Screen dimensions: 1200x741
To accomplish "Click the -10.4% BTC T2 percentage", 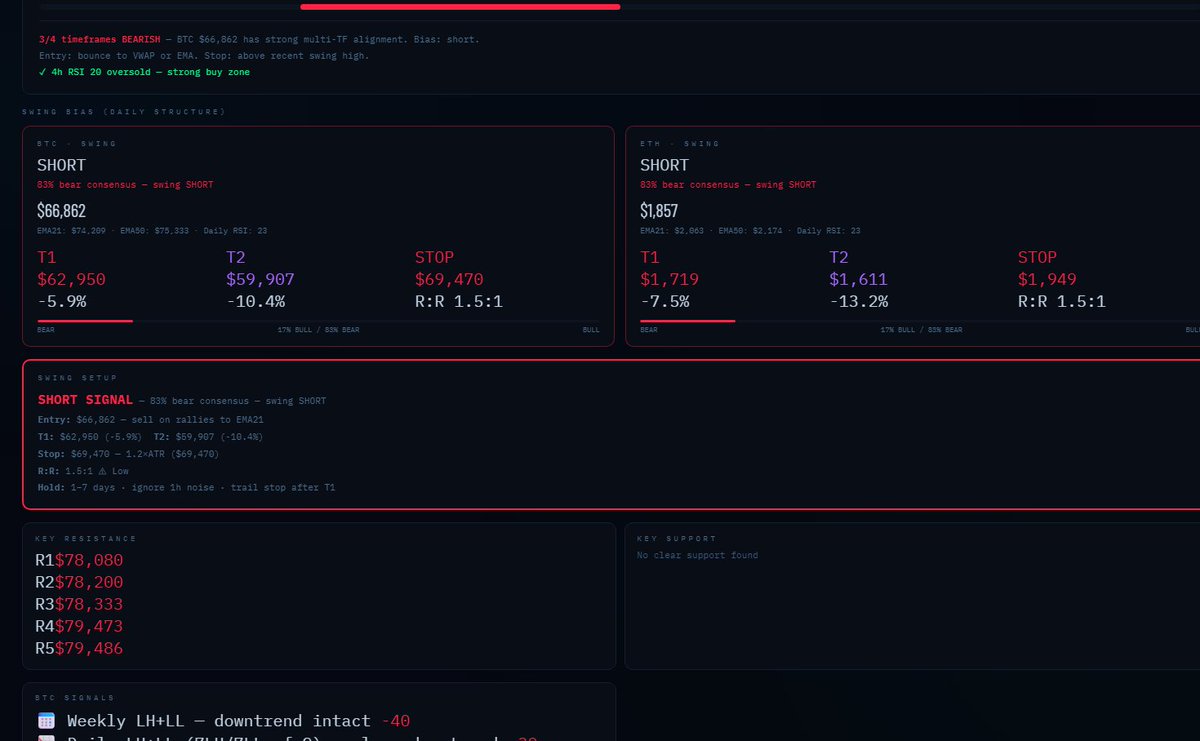I will tap(255, 301).
